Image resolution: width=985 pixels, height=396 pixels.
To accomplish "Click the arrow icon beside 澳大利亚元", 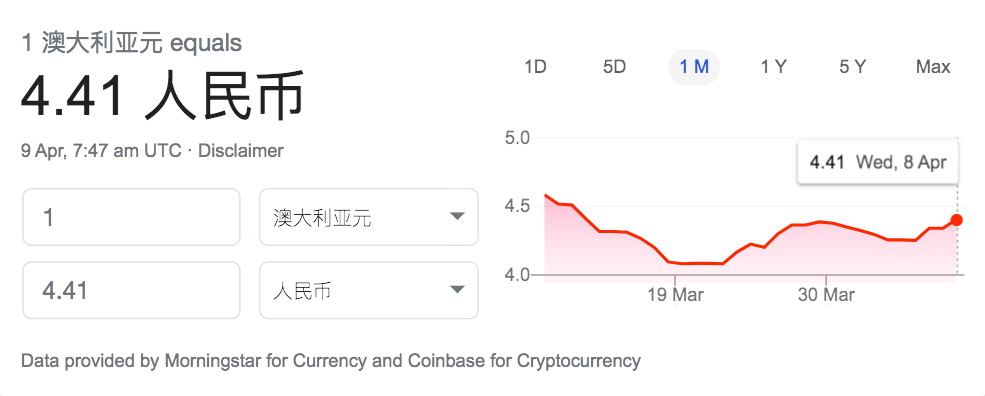I will 457,217.
